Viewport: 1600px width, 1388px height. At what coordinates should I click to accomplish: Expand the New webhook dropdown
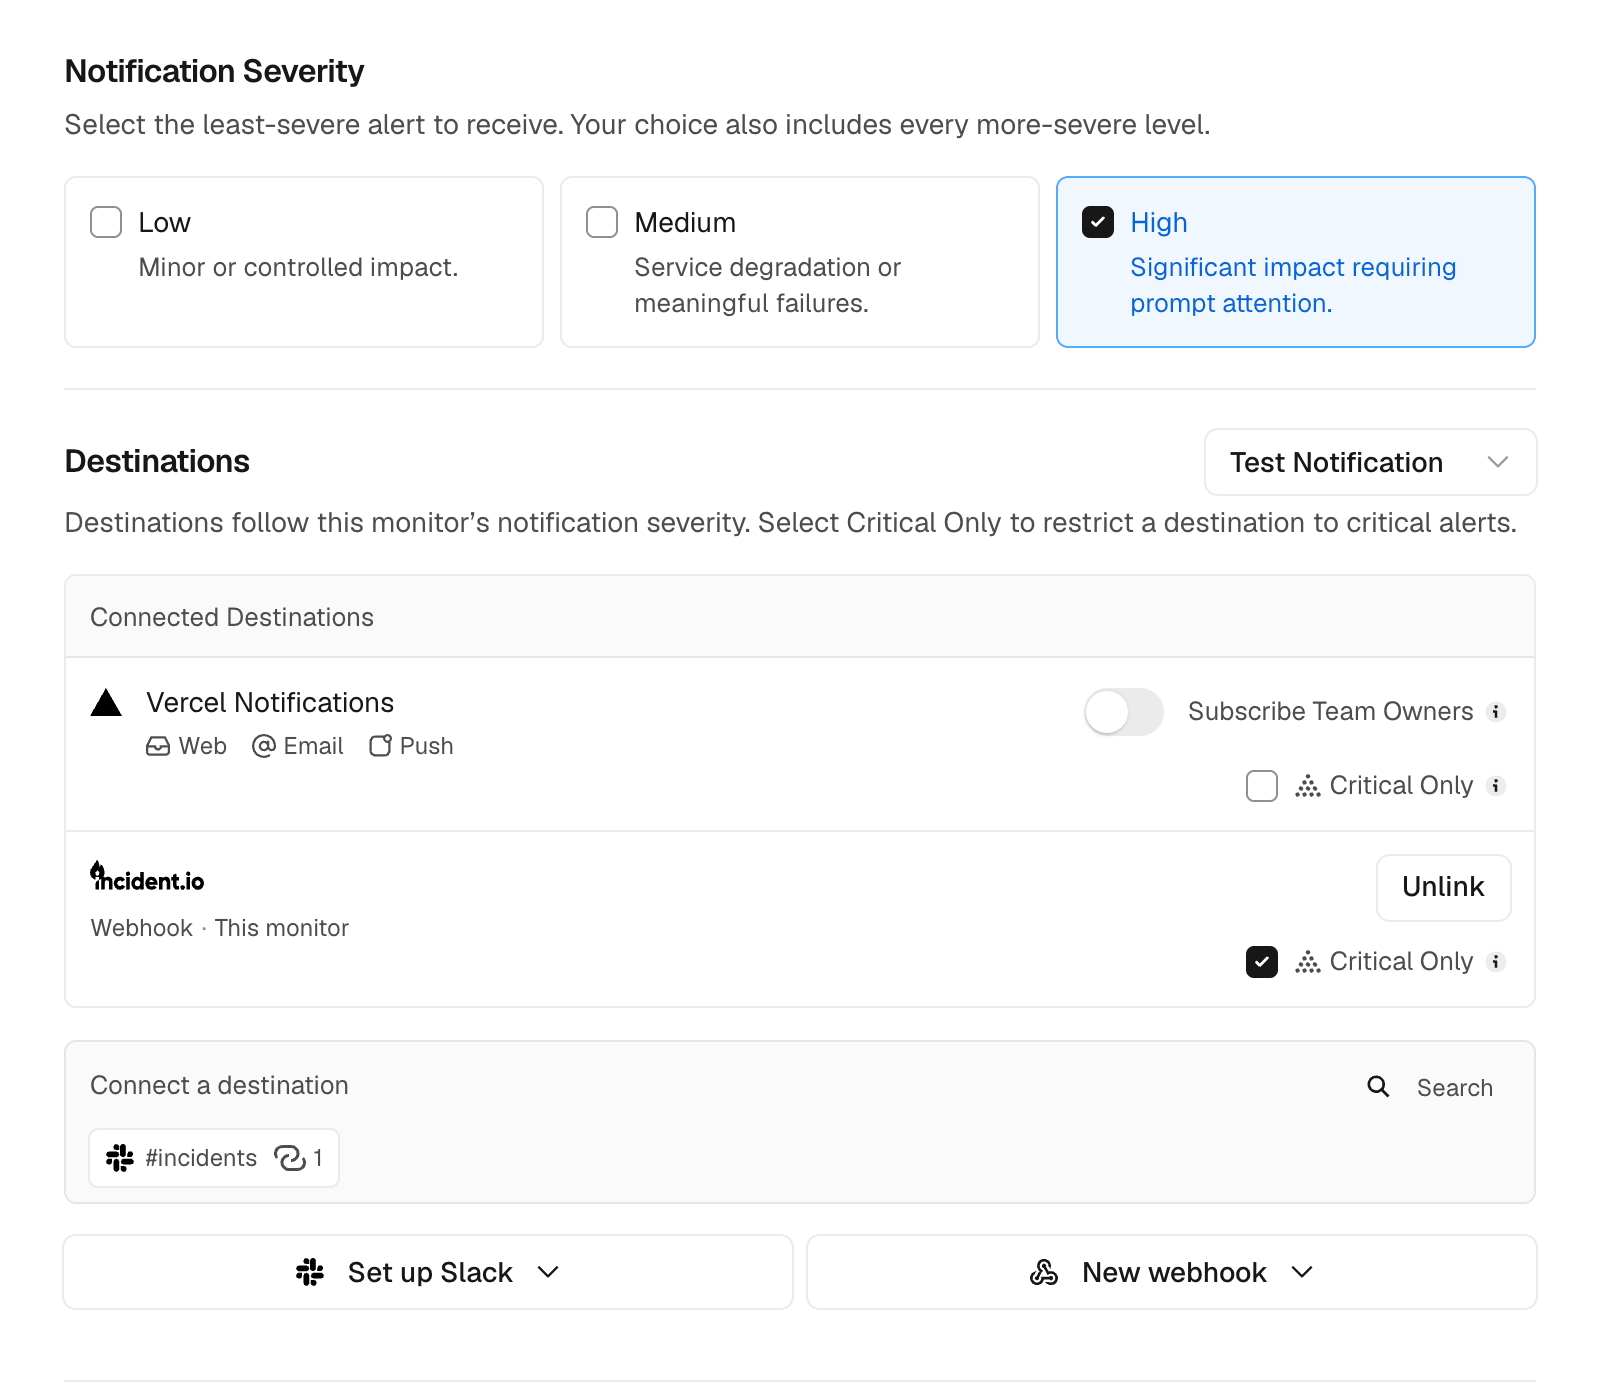[1172, 1272]
